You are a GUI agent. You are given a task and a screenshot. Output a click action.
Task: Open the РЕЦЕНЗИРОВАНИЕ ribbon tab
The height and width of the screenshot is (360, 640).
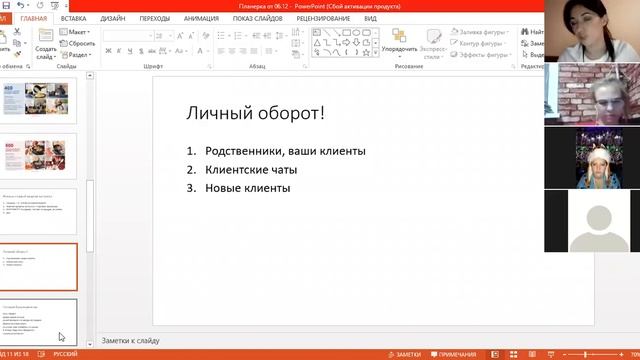[x=323, y=18]
